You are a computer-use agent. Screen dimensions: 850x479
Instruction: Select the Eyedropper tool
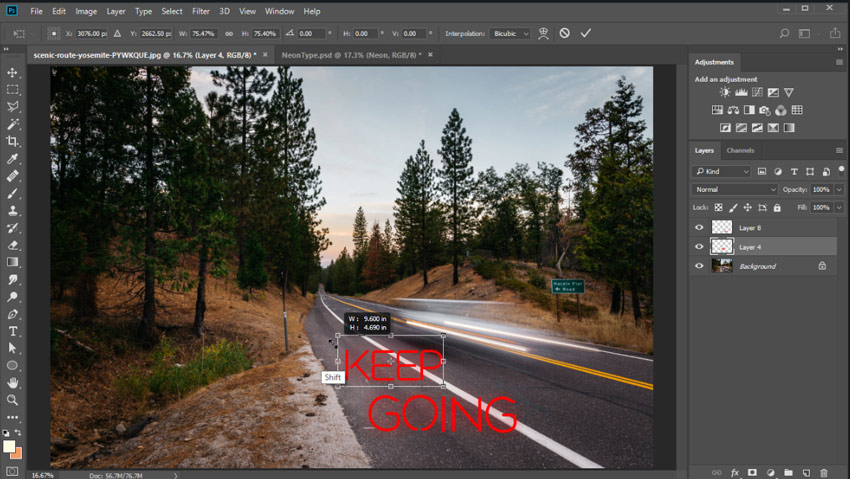pos(12,159)
